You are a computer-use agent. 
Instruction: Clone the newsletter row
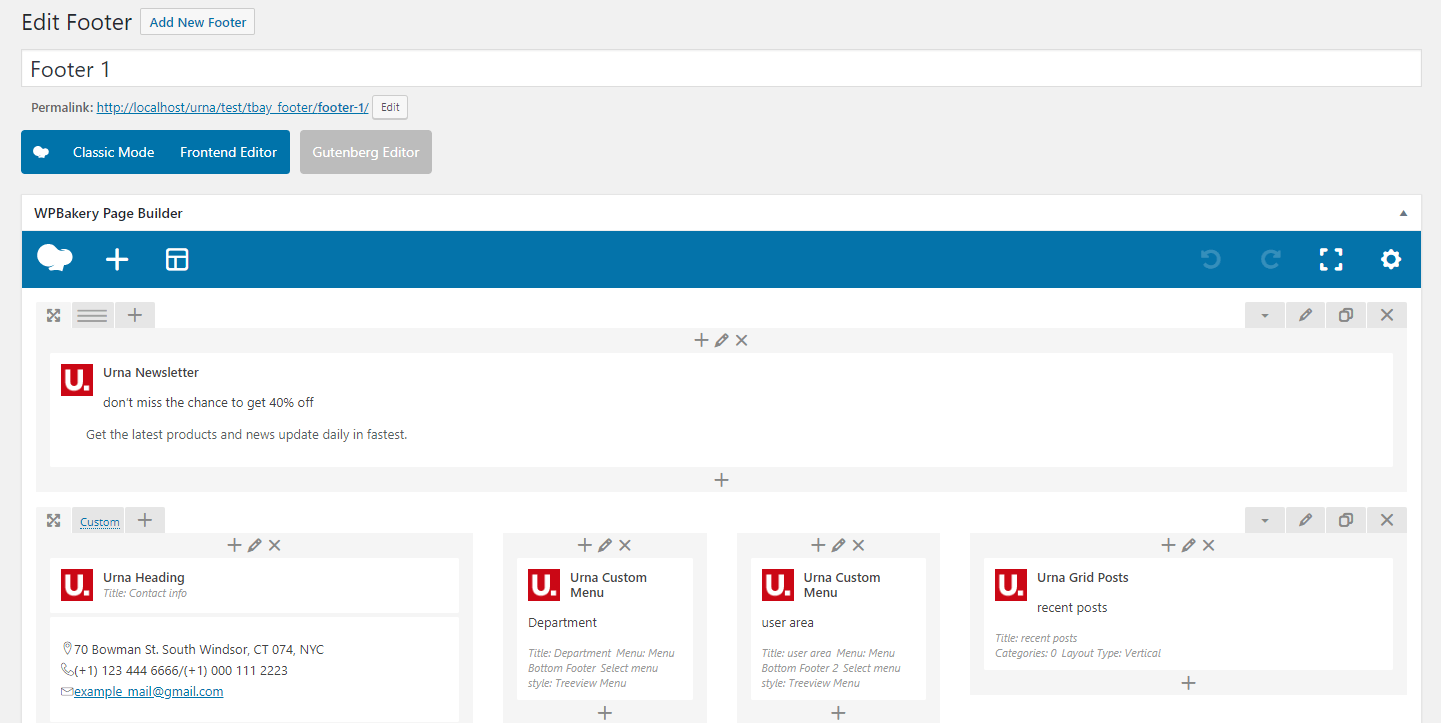[x=1346, y=315]
